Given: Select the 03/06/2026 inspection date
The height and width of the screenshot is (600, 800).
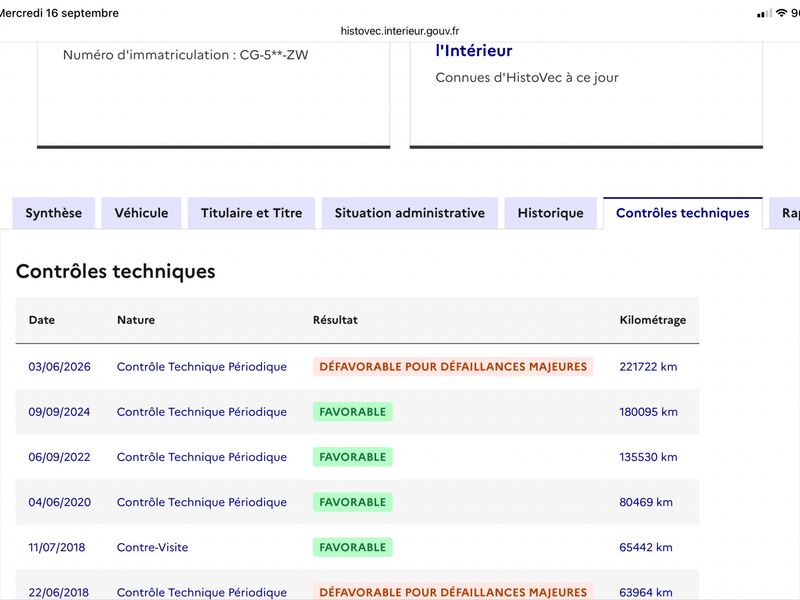Looking at the screenshot, I should 59,367.
